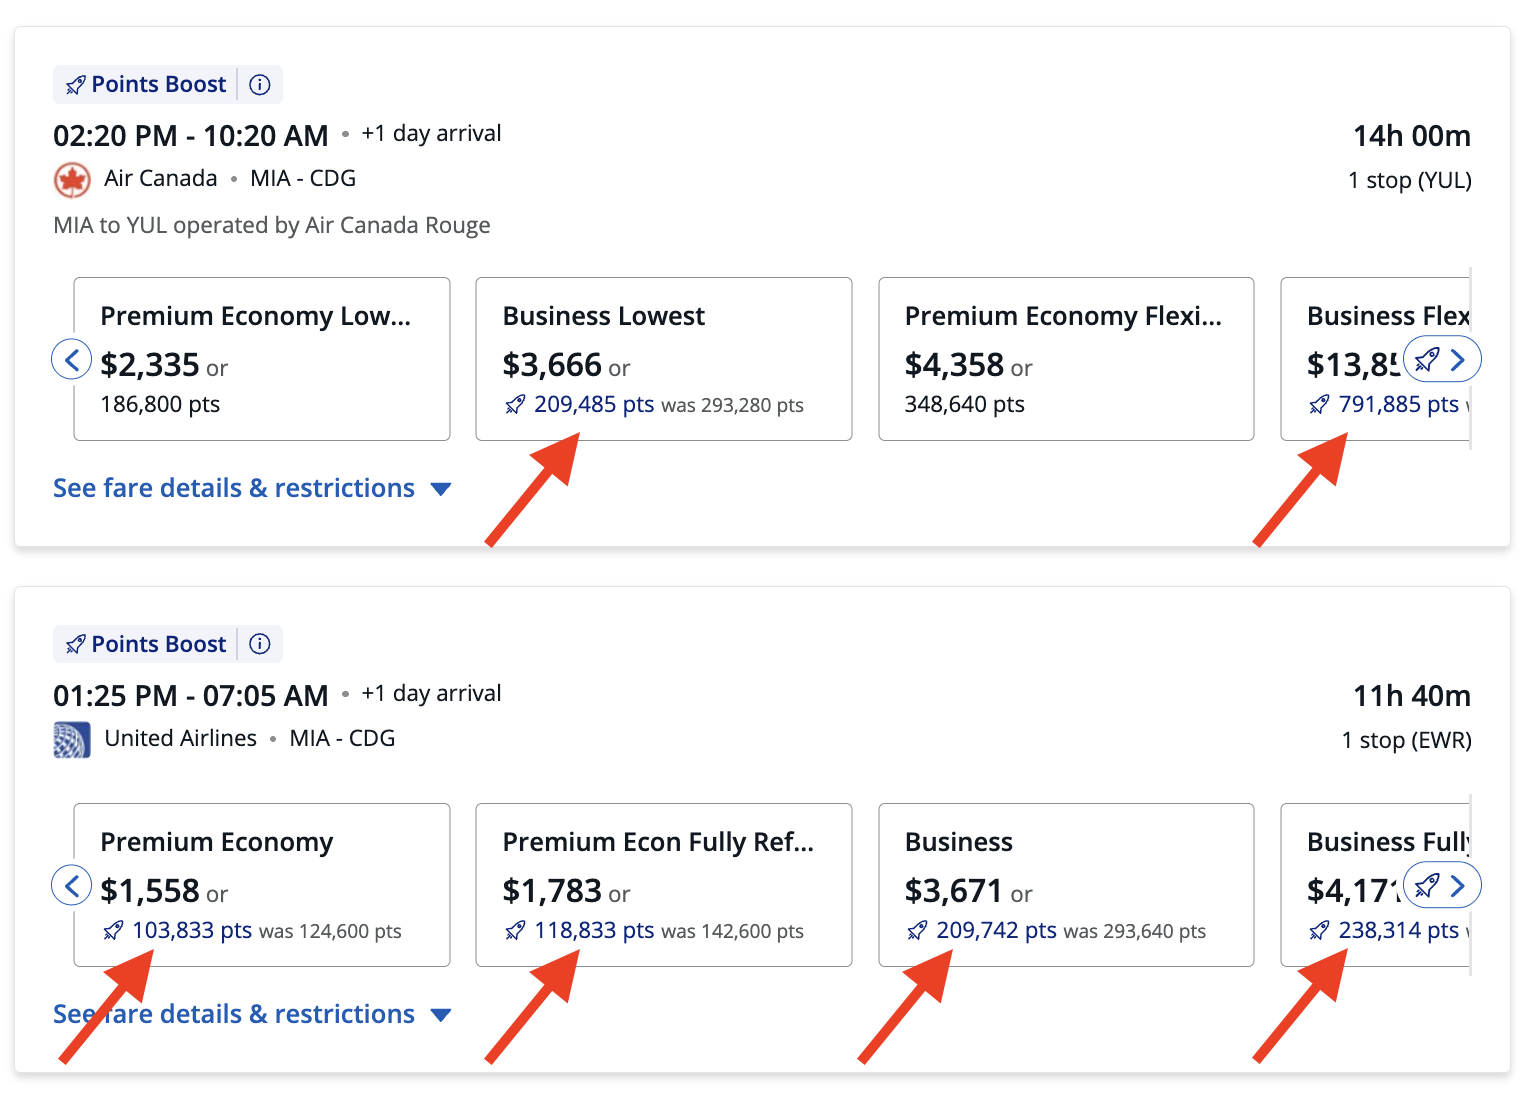Viewport: 1528px width, 1094px height.
Task: Click Air Canada Points Boost rocket icon
Action: click(75, 85)
